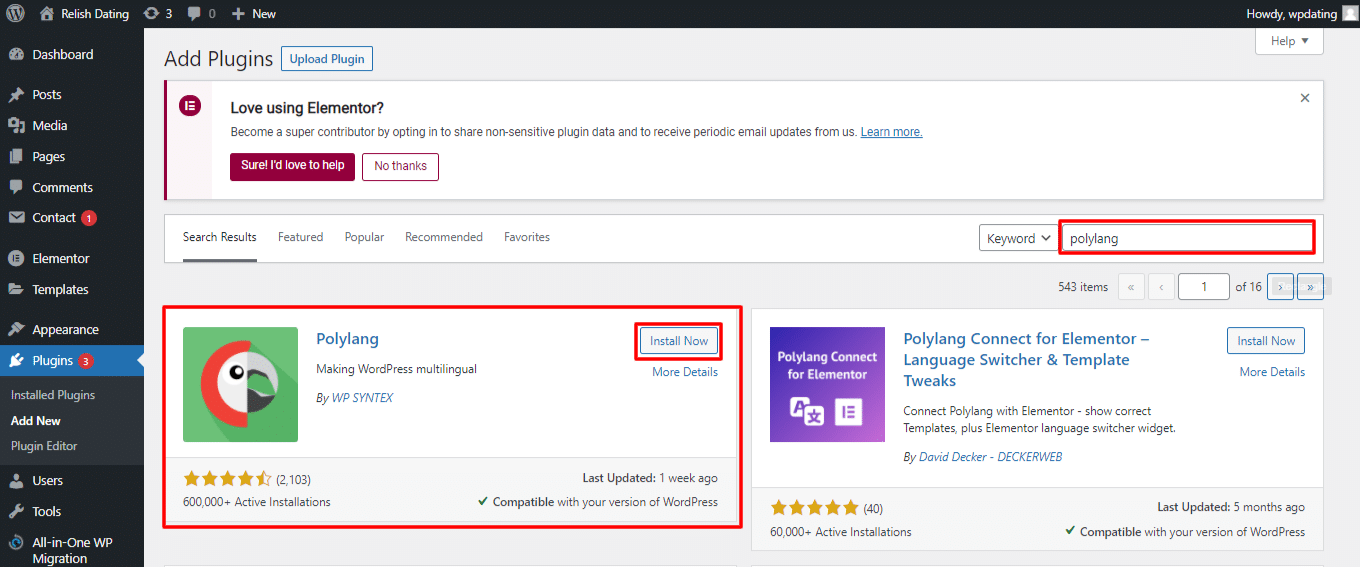Screen dimensions: 1360x567
Task: Switch to the Recommended tab
Action: coord(444,238)
